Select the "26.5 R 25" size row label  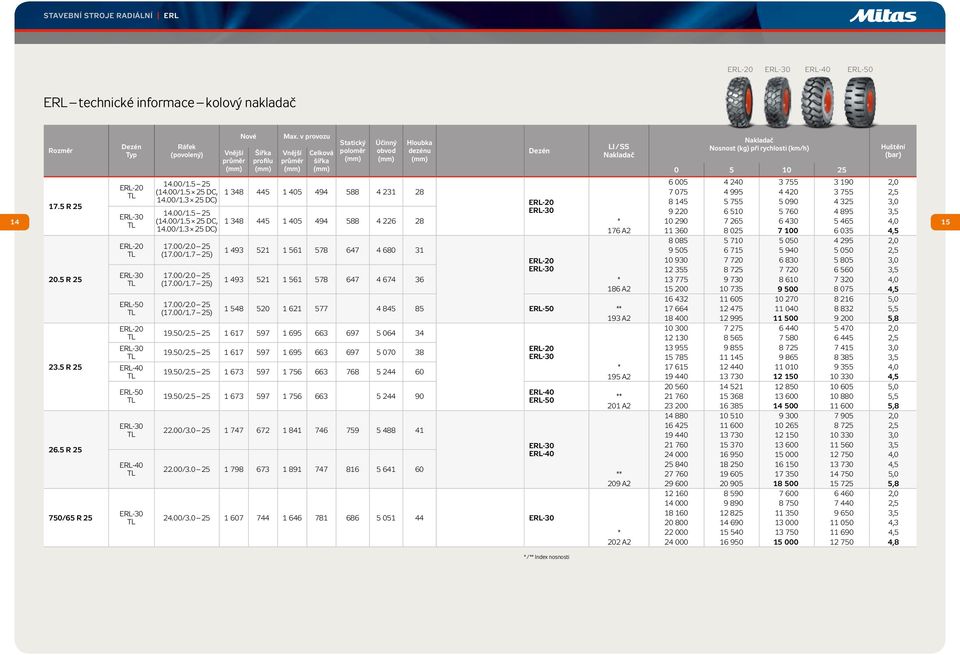[65, 449]
